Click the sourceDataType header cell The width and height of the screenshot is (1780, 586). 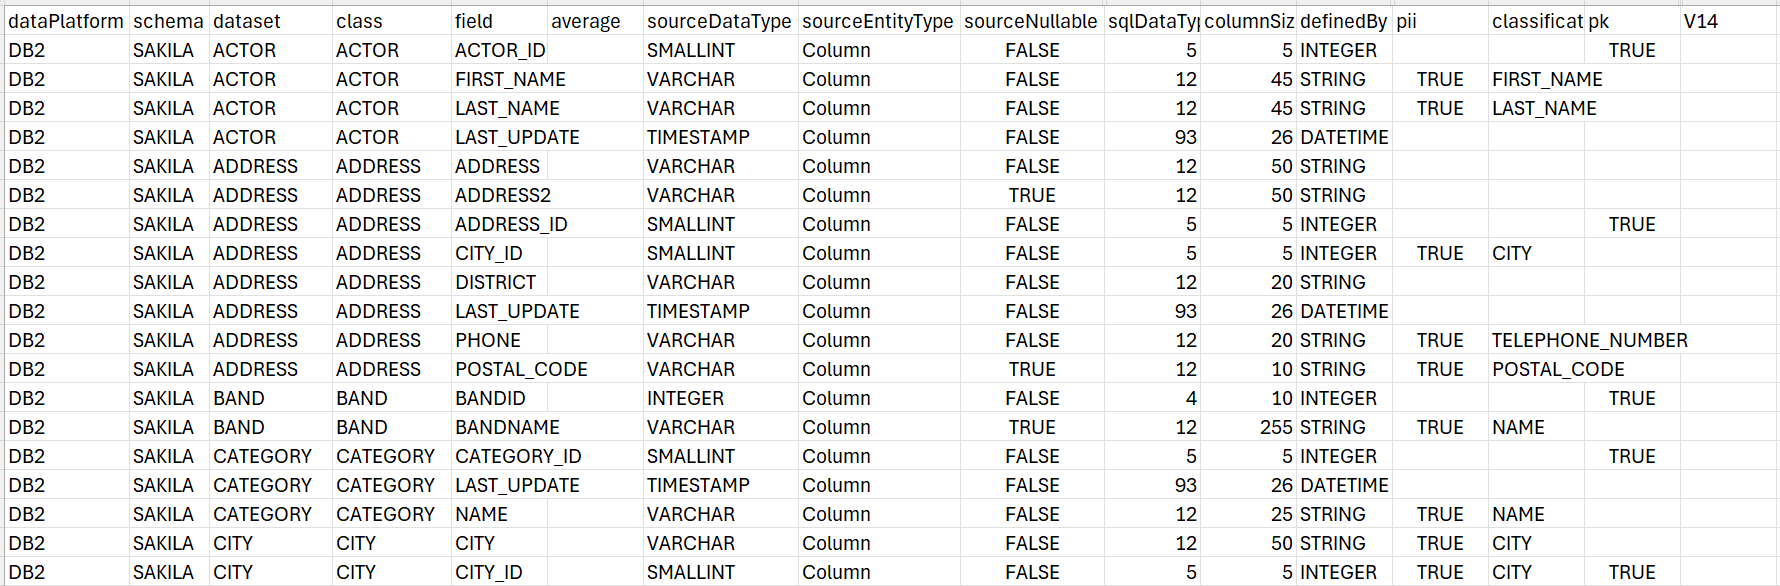tap(718, 21)
